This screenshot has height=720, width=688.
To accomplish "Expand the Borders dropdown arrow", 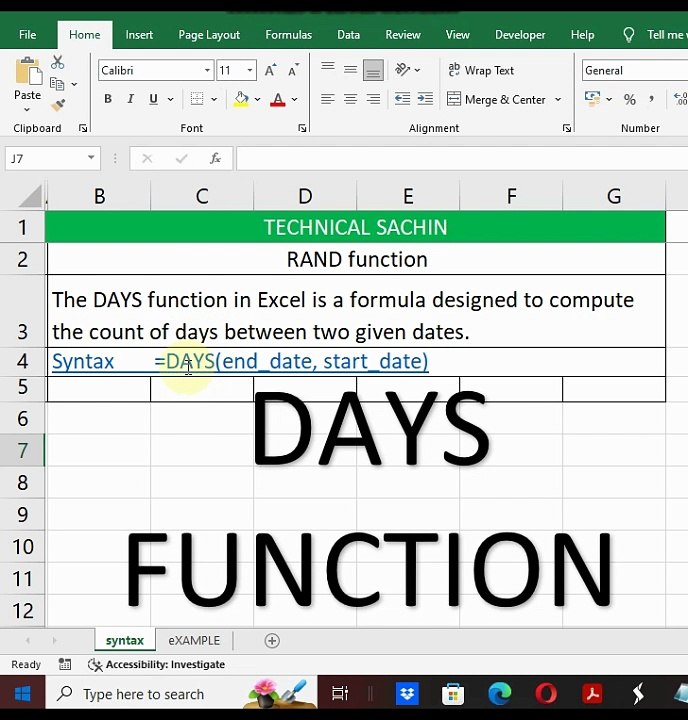I will click(x=214, y=99).
